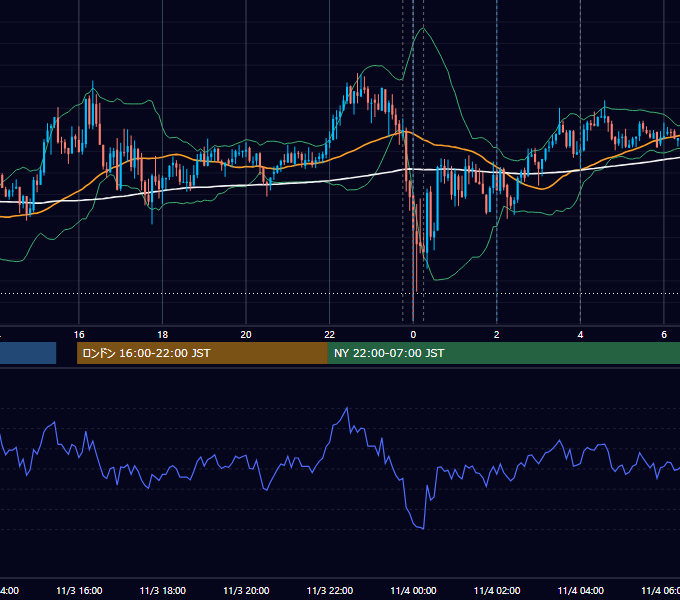Click the 11/3 18:00 date label

point(163,591)
